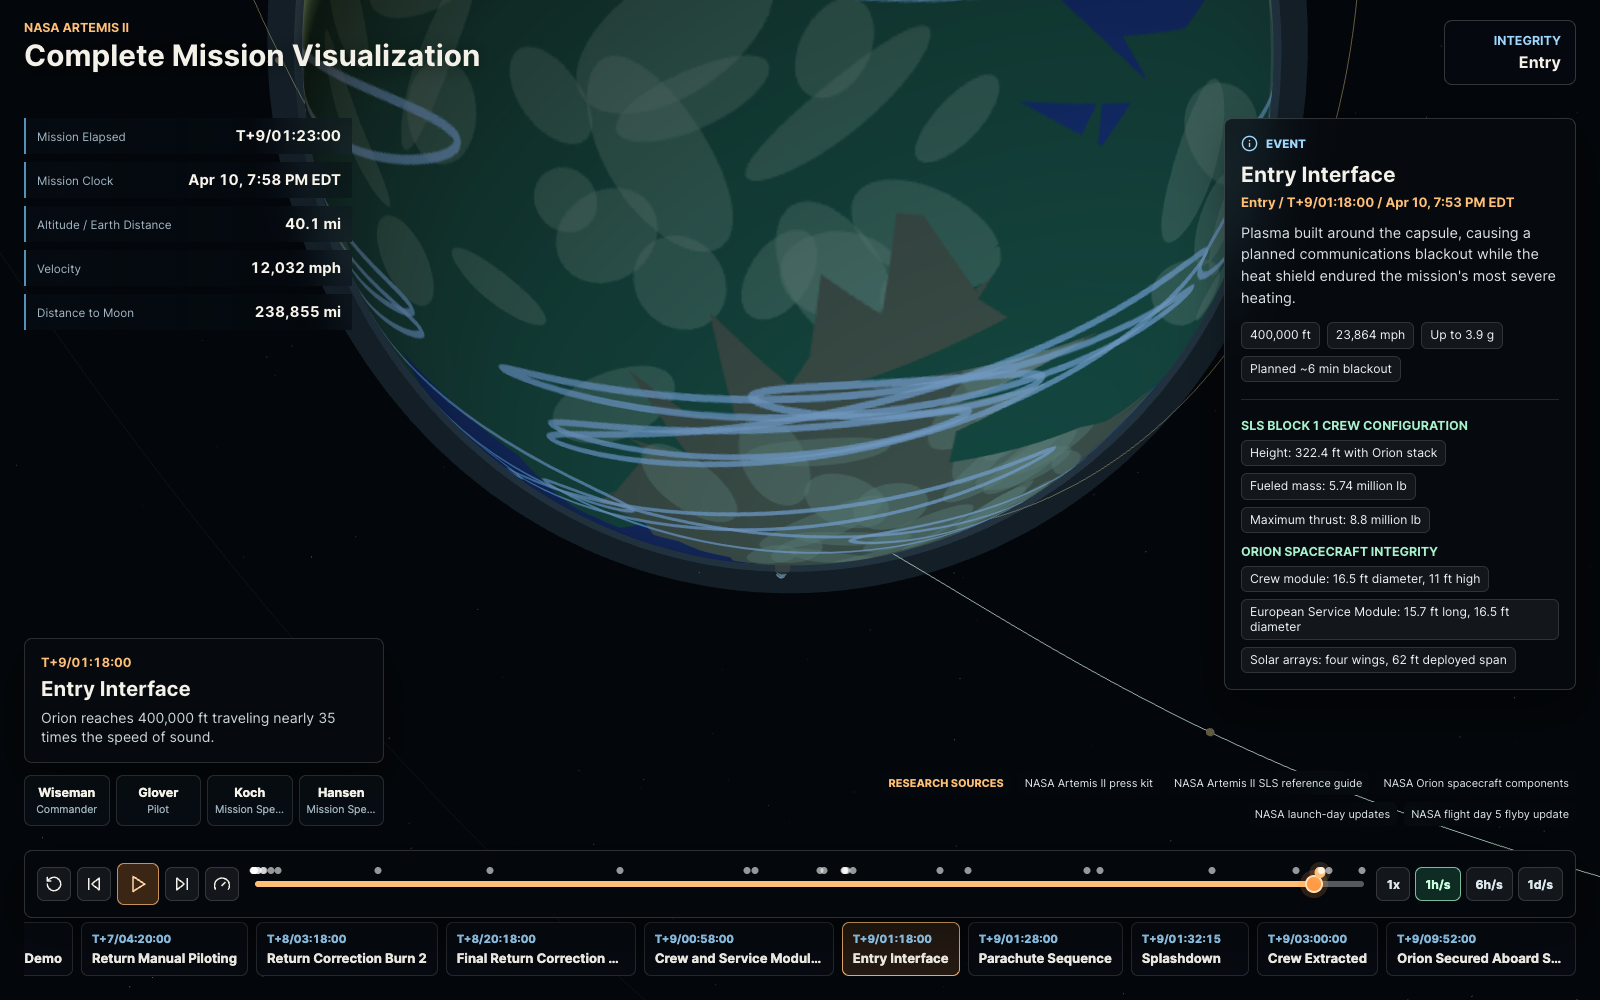Click the Mission Elapsed value T+9/01:23:00
1600x1000 pixels.
(288, 136)
